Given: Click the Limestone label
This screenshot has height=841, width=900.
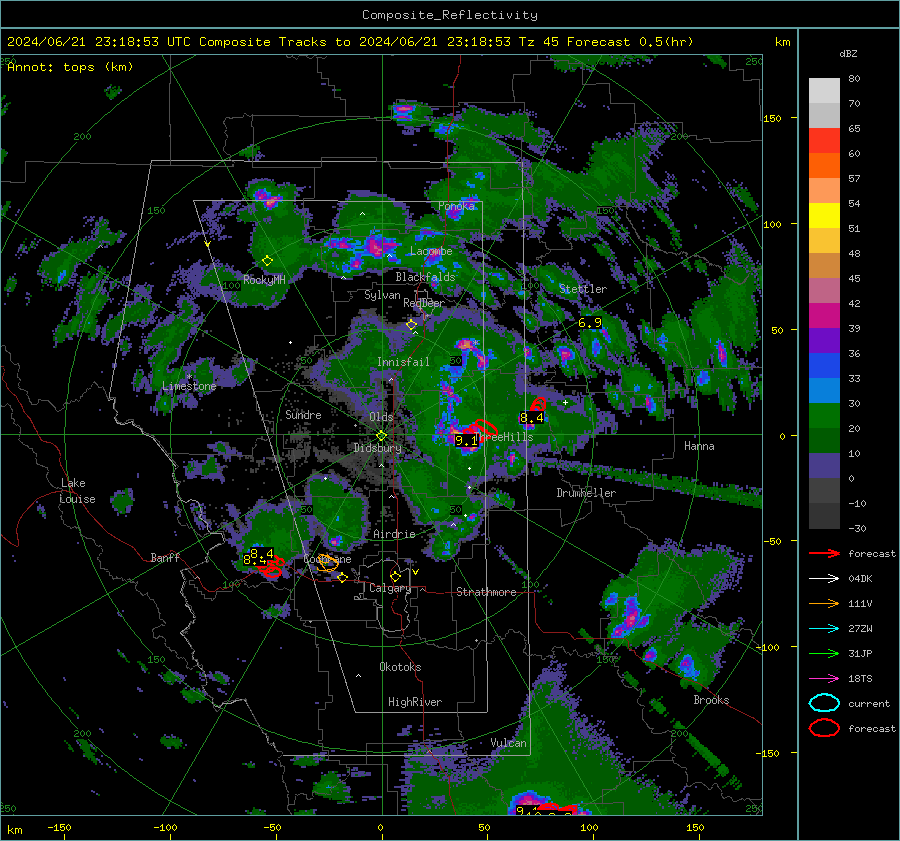Looking at the screenshot, I should [189, 386].
